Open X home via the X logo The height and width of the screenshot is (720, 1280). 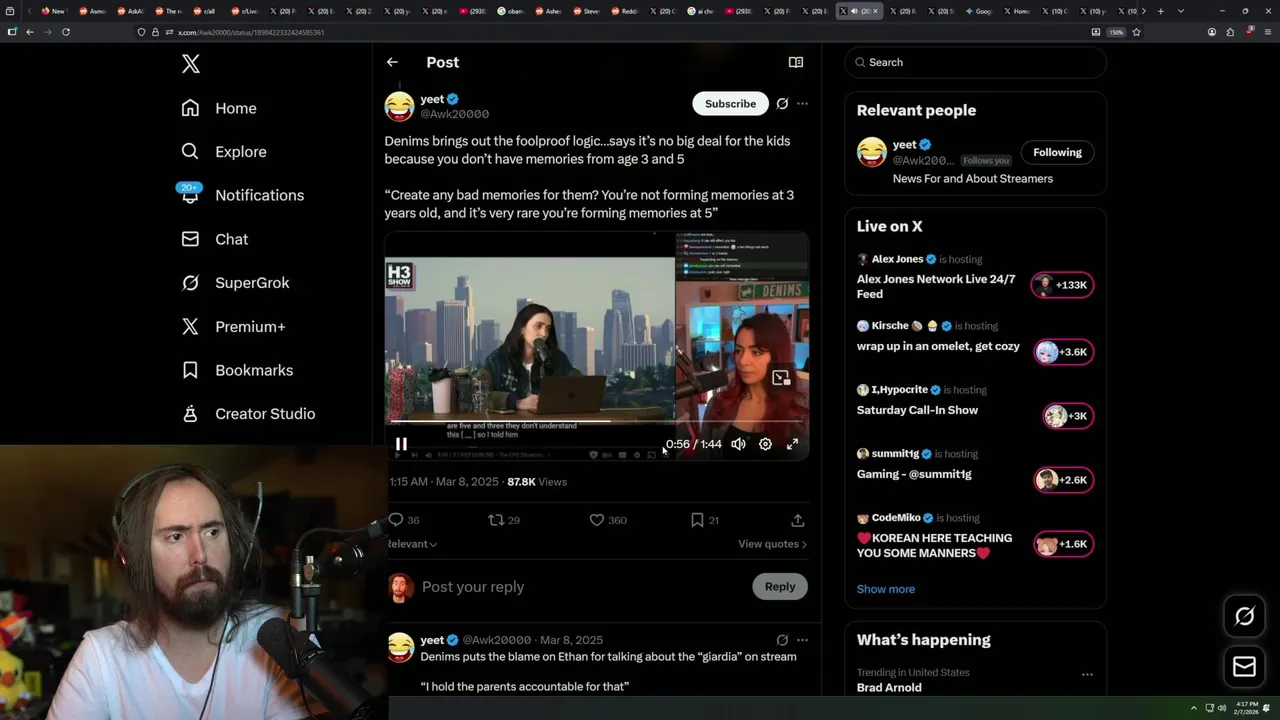[x=191, y=64]
